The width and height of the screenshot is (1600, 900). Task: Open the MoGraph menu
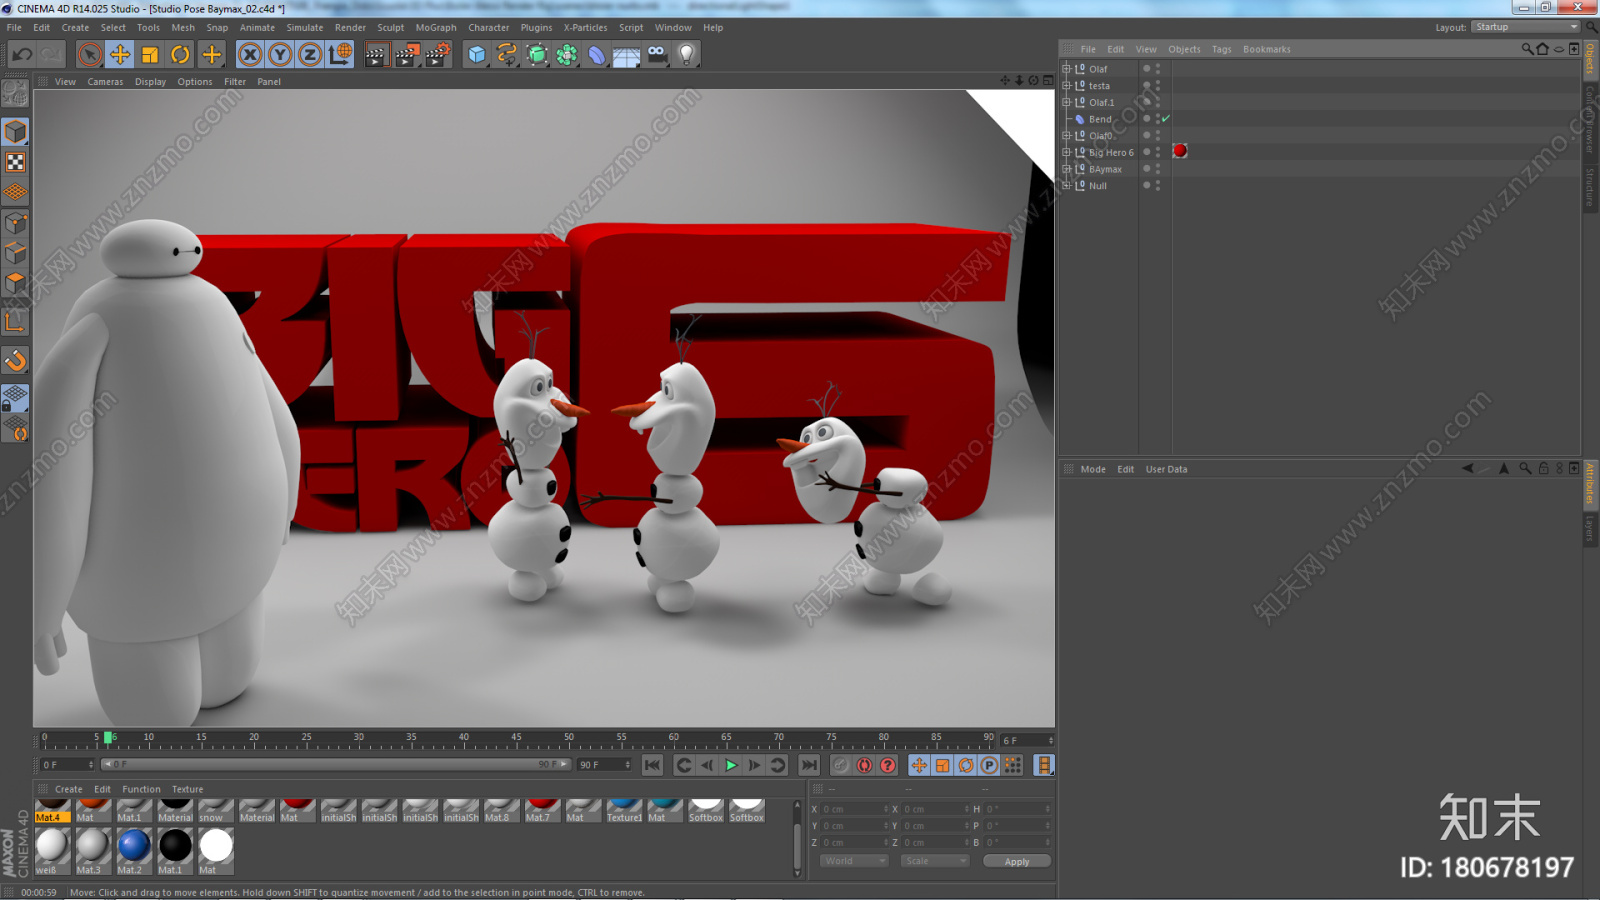coord(436,28)
